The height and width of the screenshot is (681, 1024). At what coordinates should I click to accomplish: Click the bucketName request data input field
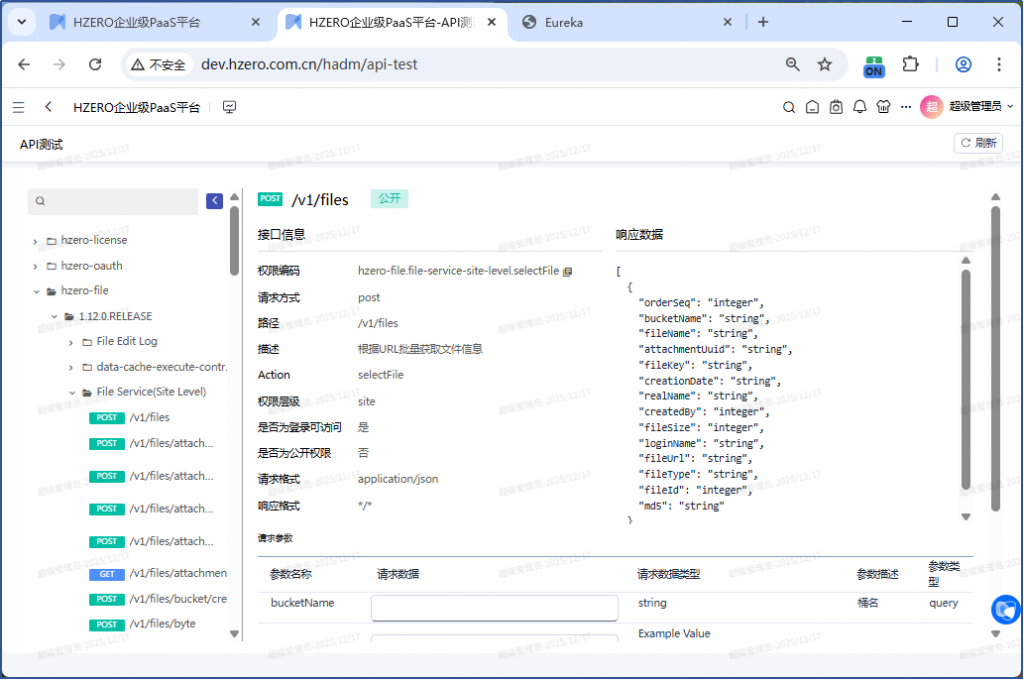[494, 608]
